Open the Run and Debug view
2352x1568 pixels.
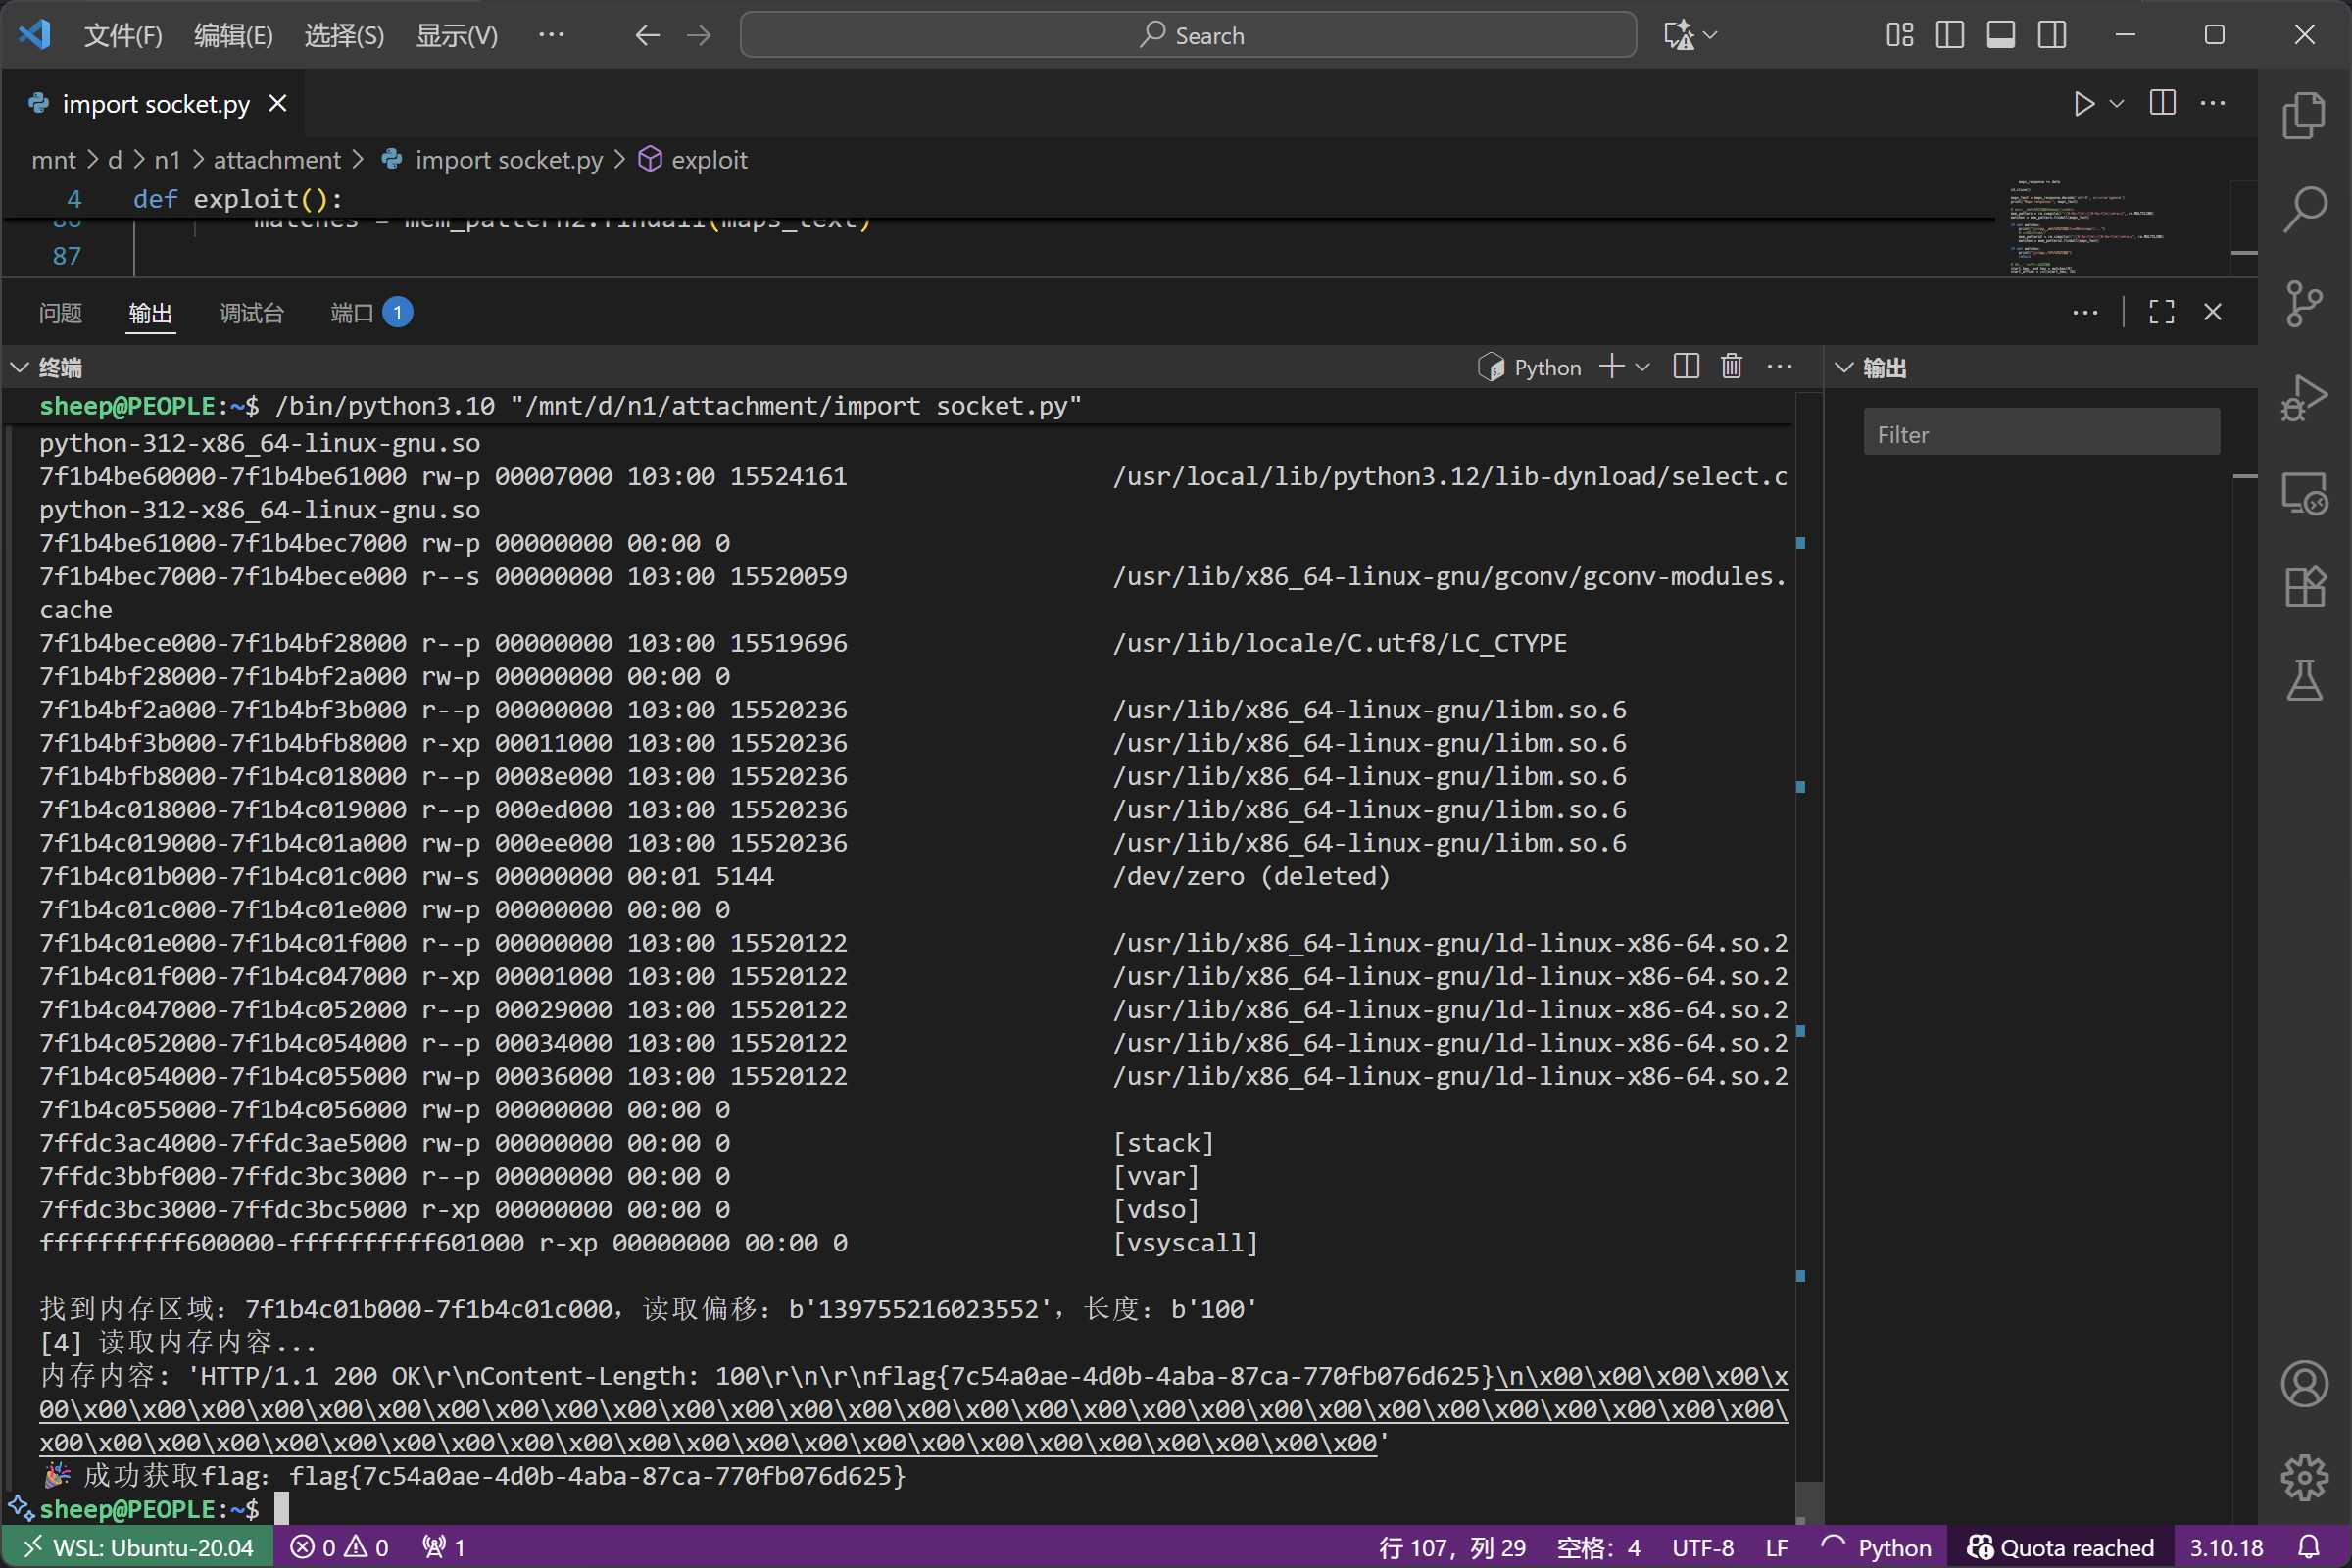[2304, 397]
